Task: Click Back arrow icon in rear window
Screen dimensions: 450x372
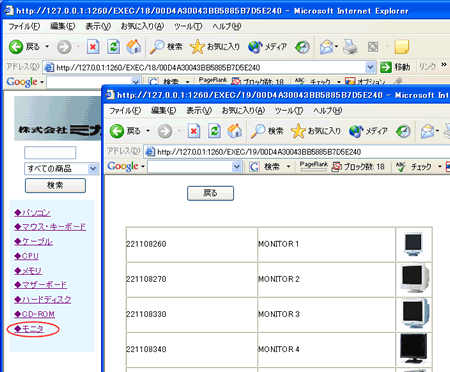Action: [x=16, y=47]
